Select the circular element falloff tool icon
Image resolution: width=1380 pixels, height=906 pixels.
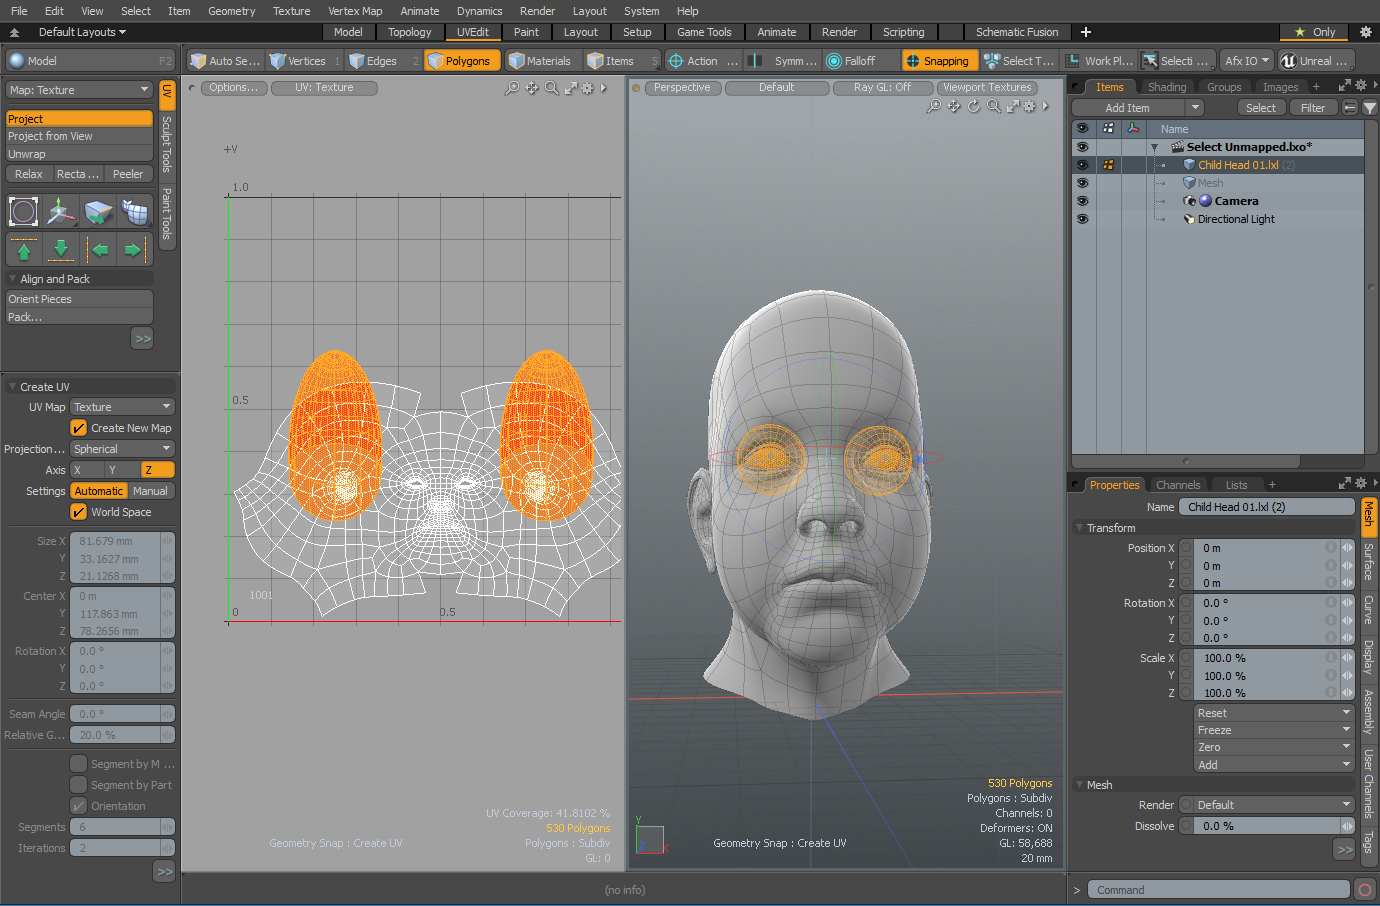[x=24, y=212]
